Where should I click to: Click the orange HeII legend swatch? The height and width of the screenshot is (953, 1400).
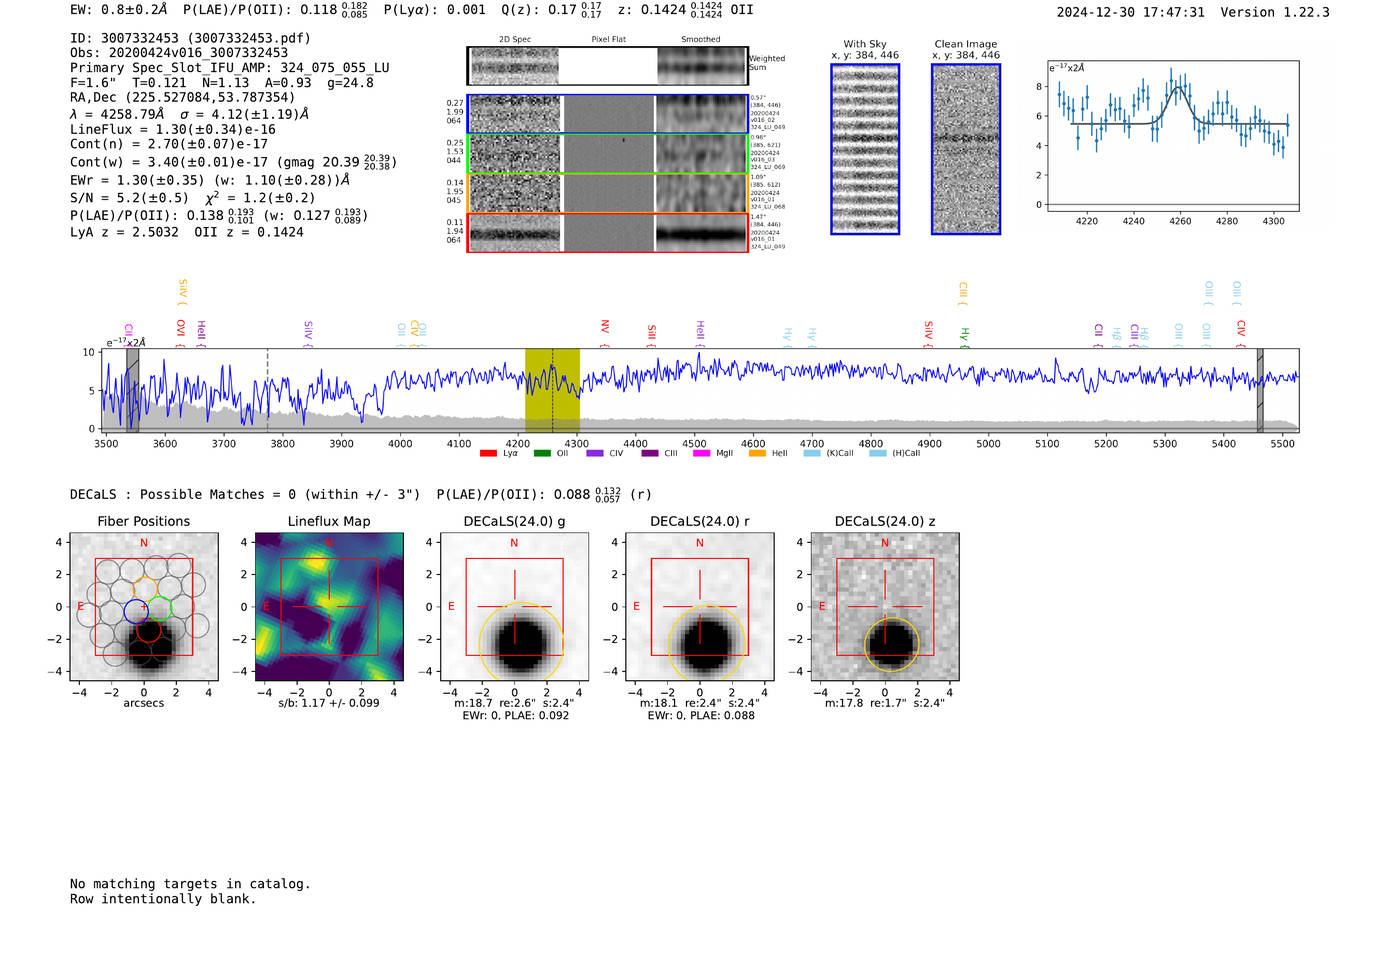click(757, 453)
